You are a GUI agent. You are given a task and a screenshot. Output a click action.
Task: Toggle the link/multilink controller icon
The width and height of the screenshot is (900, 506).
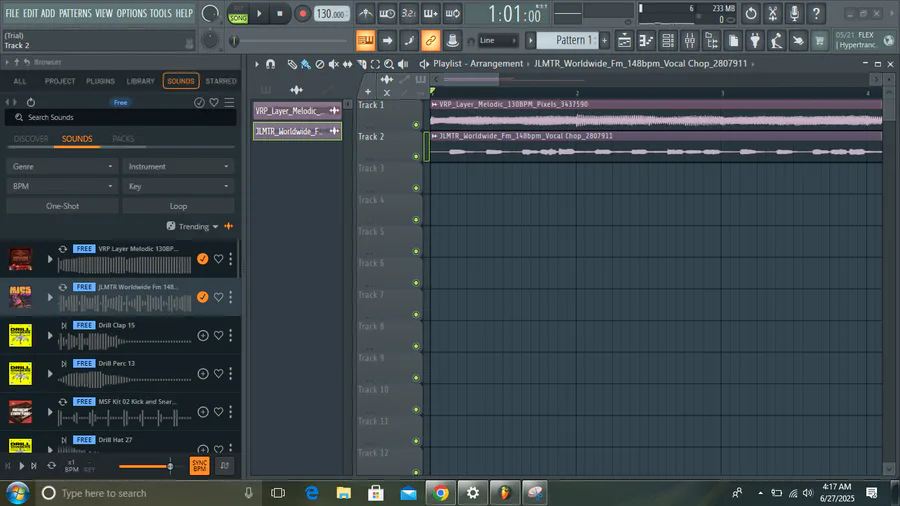[430, 40]
